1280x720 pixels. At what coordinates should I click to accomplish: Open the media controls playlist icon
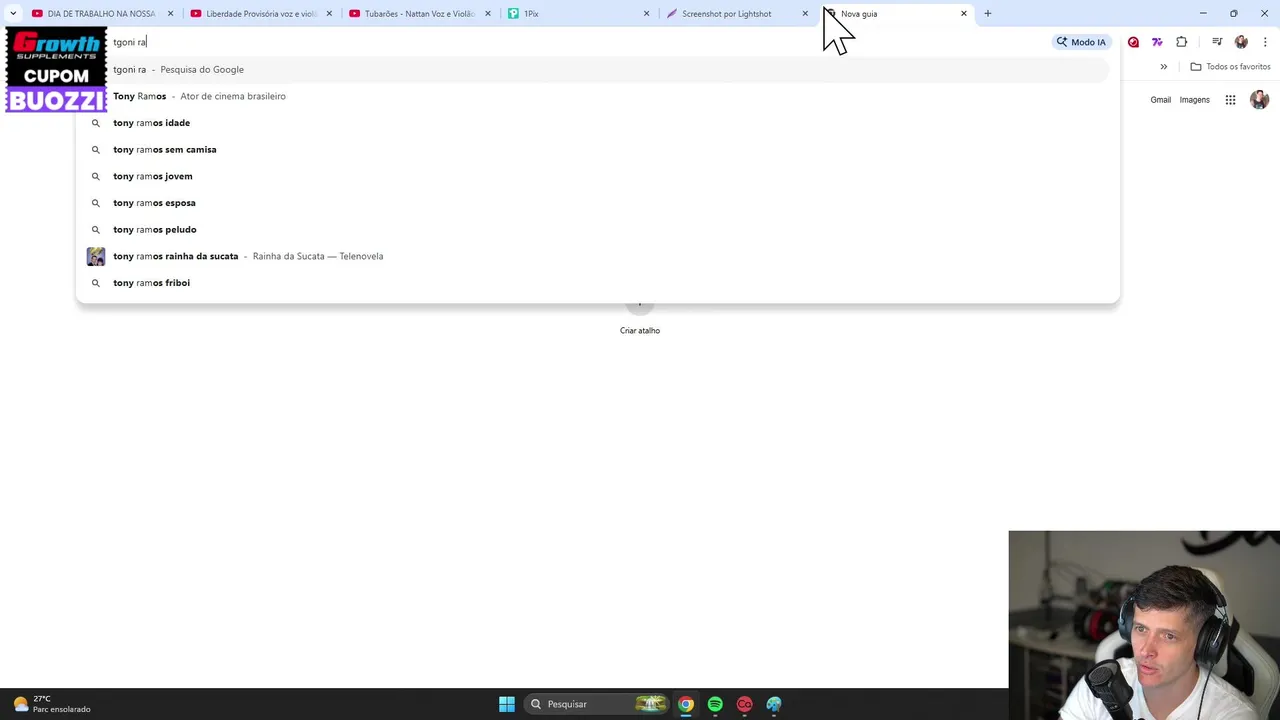[x=1217, y=42]
